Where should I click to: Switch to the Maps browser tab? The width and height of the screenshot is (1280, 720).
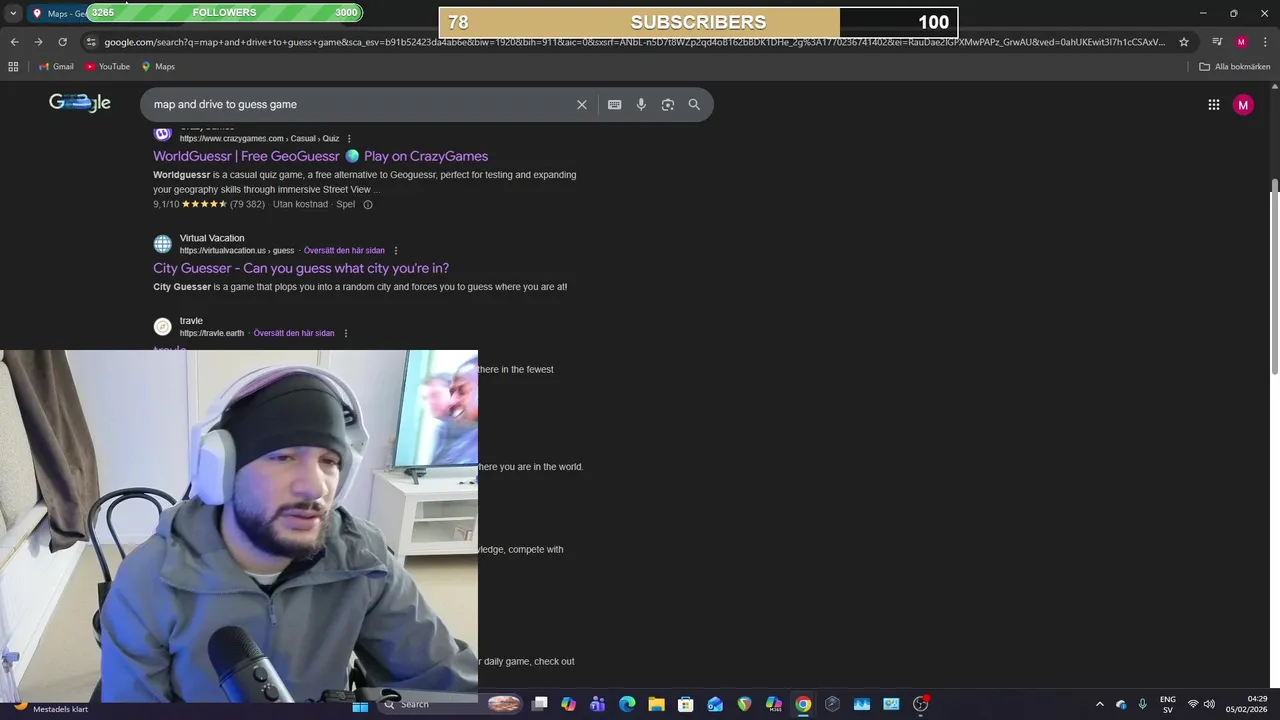click(x=60, y=13)
